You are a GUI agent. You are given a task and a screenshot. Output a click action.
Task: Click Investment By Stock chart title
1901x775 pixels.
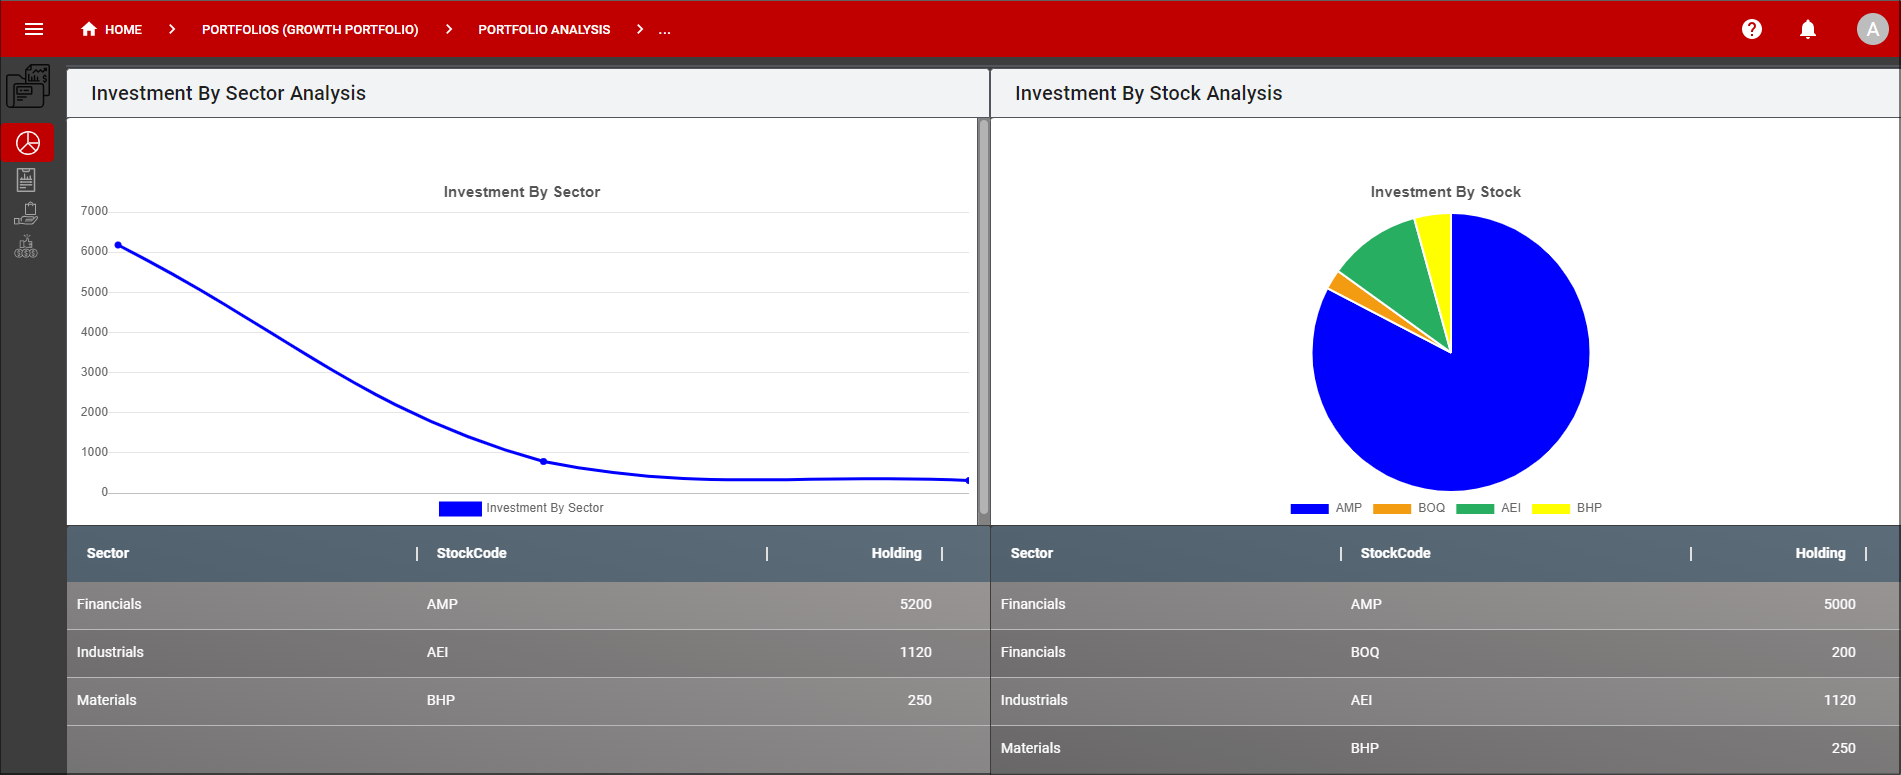[x=1445, y=192]
